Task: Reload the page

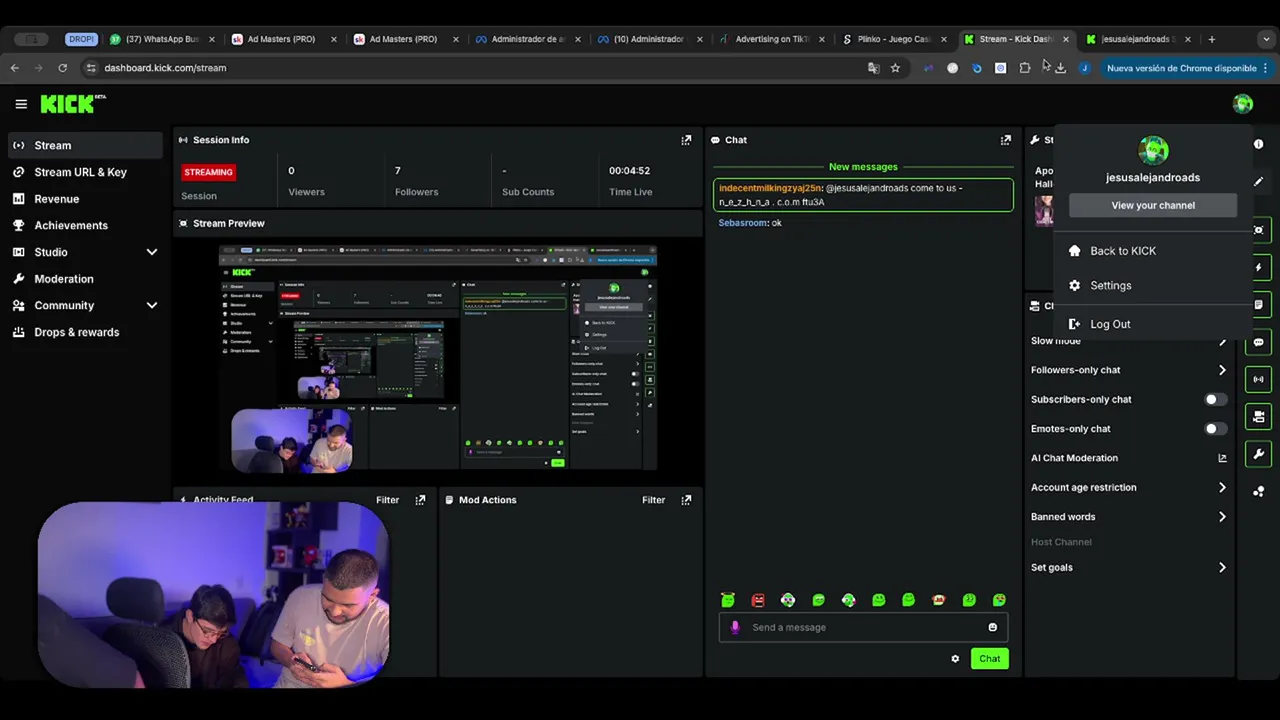Action: [62, 68]
